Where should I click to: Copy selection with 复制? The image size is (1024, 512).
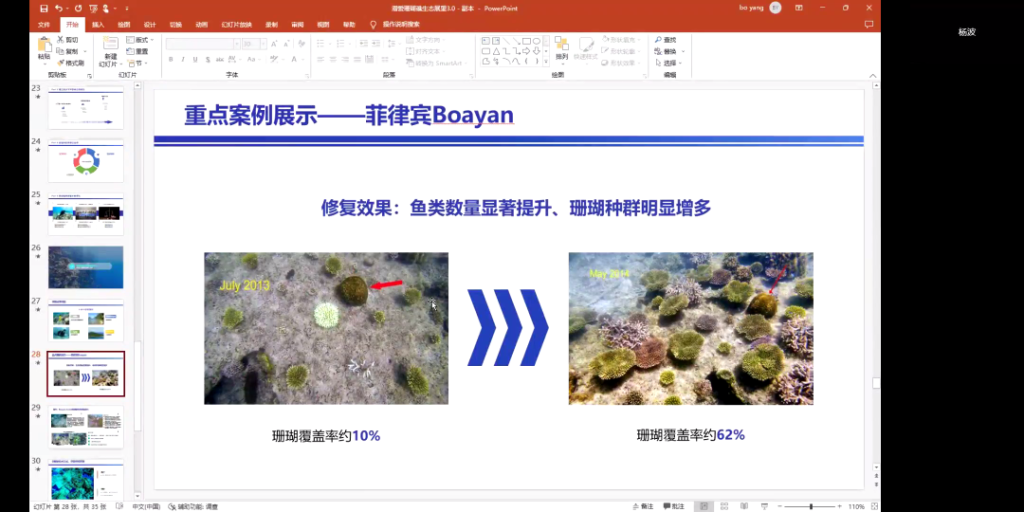68,51
